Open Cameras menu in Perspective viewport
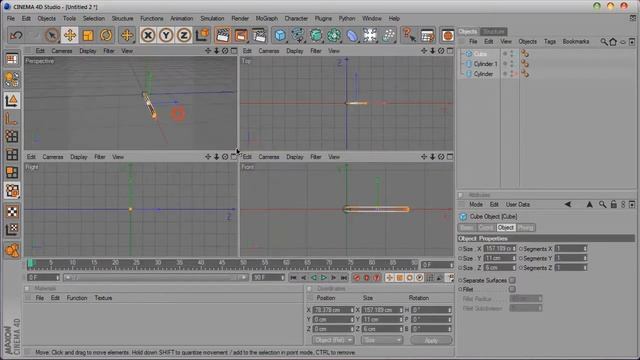The image size is (640, 360). pos(62,51)
